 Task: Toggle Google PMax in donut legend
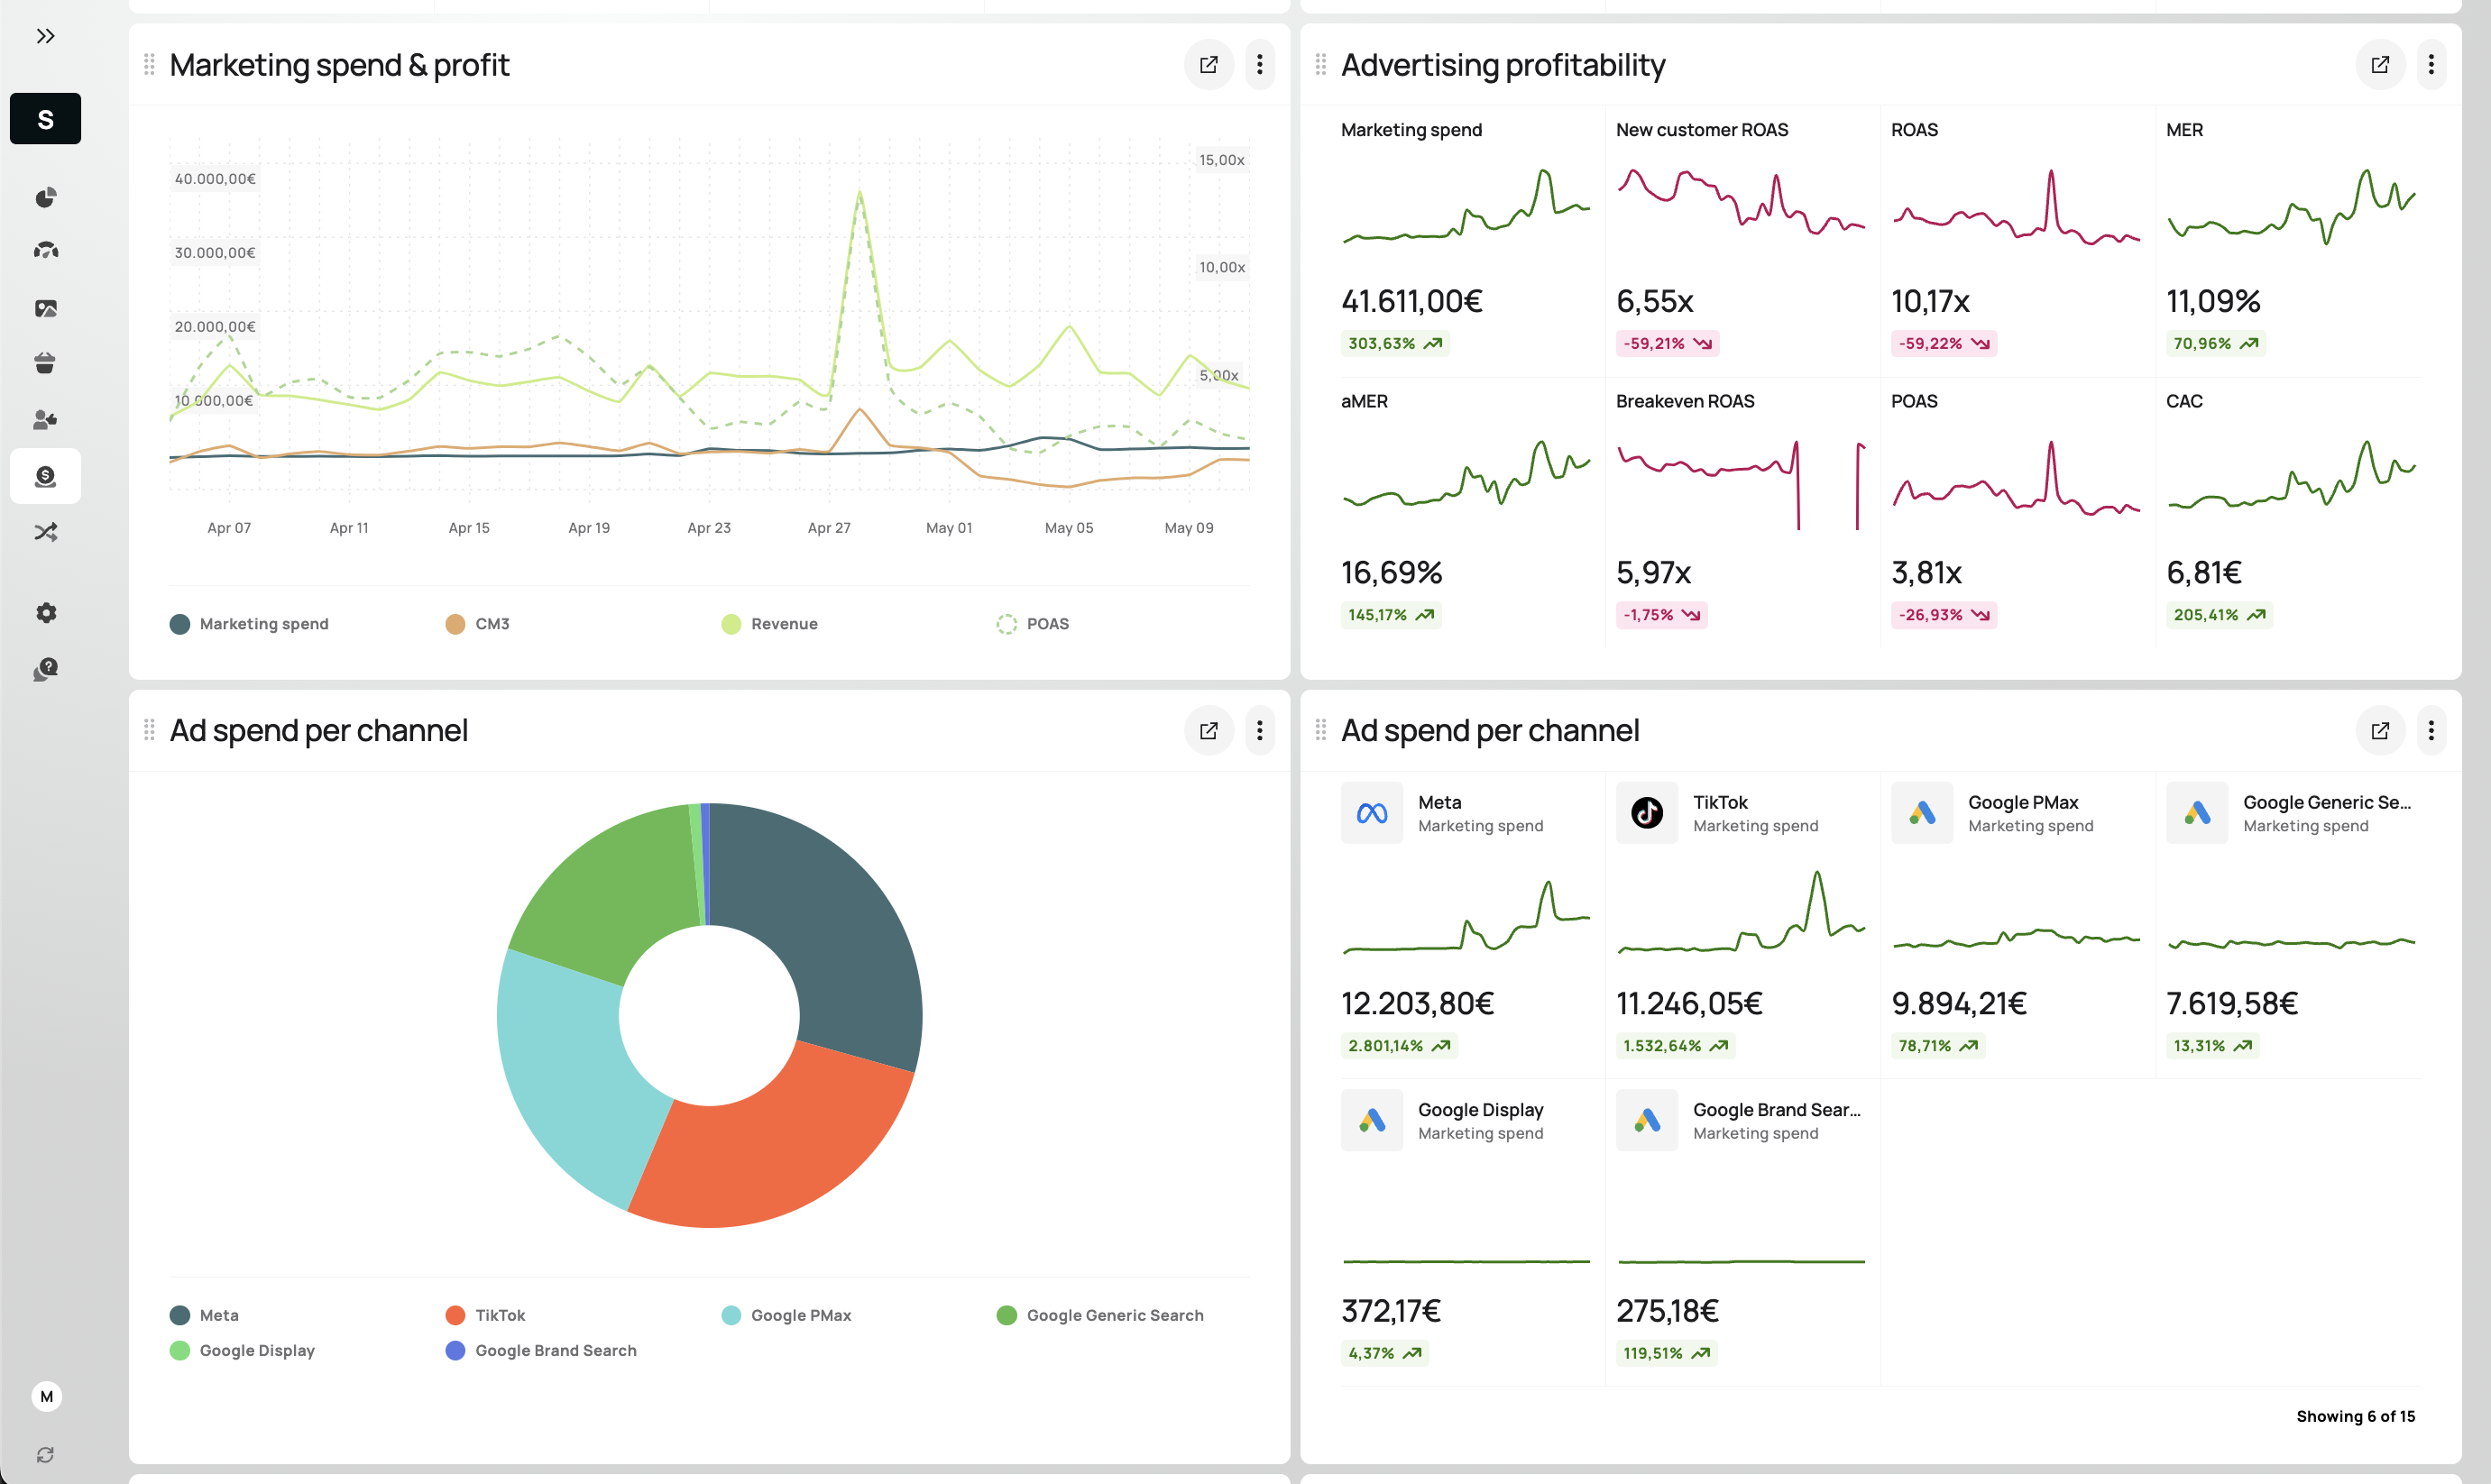(786, 1315)
